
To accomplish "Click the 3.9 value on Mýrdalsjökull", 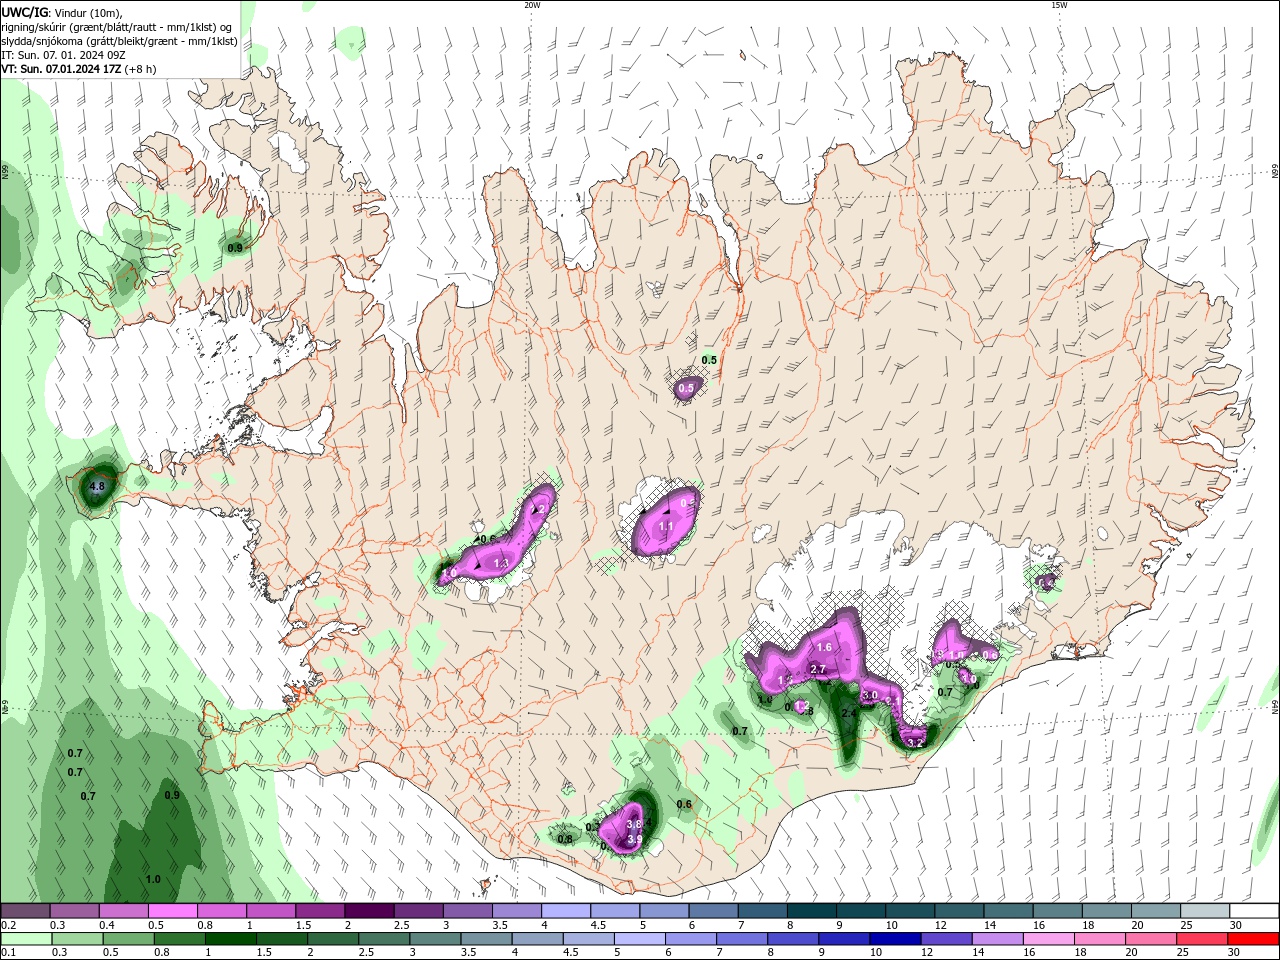I will pyautogui.click(x=634, y=840).
